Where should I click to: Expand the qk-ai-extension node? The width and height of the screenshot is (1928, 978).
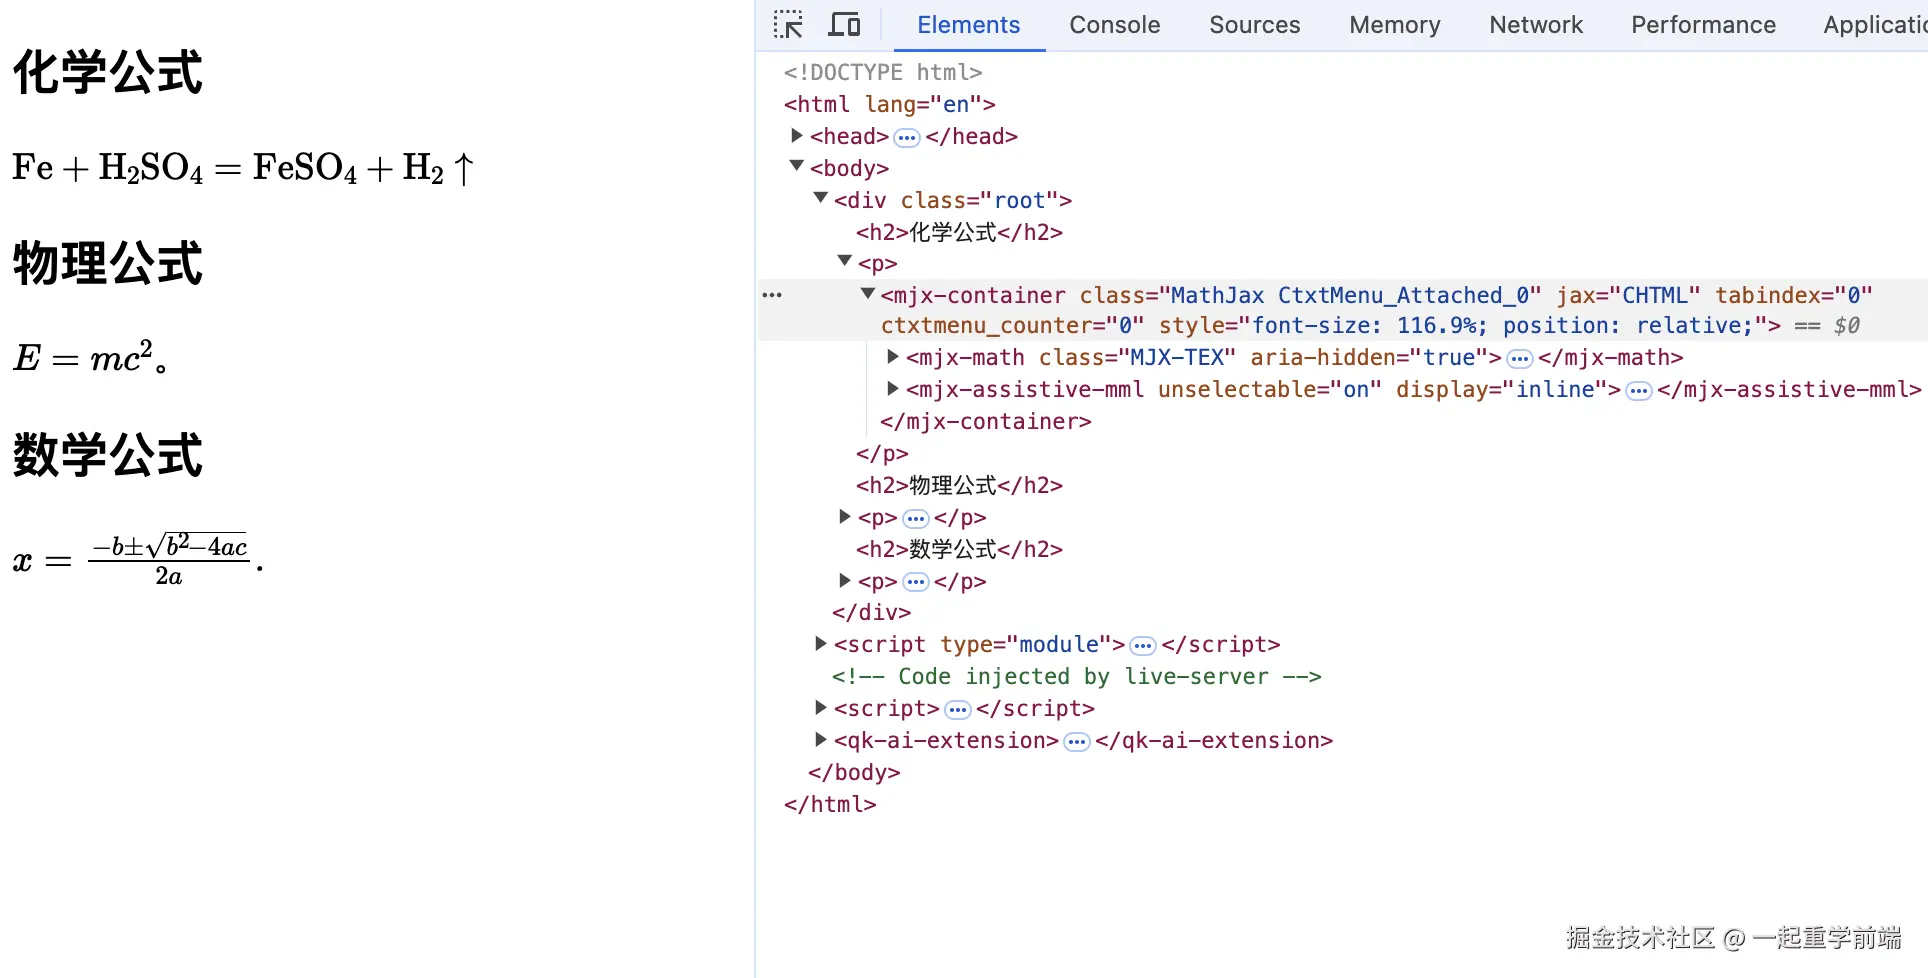pyautogui.click(x=821, y=739)
